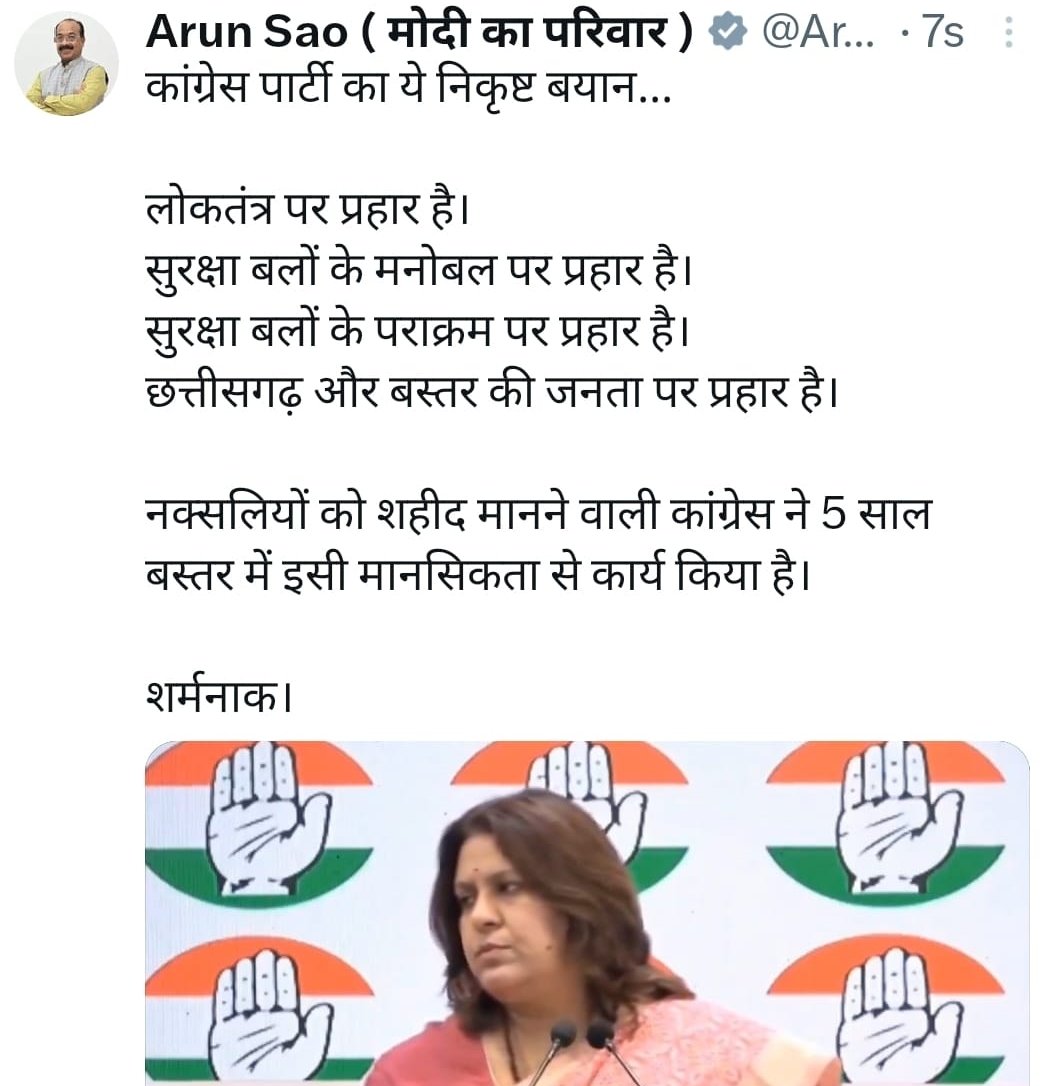Click the छत्तीसगढ़ और बस्तर की जनता line
This screenshot has width=1053, height=1086.
point(492,393)
